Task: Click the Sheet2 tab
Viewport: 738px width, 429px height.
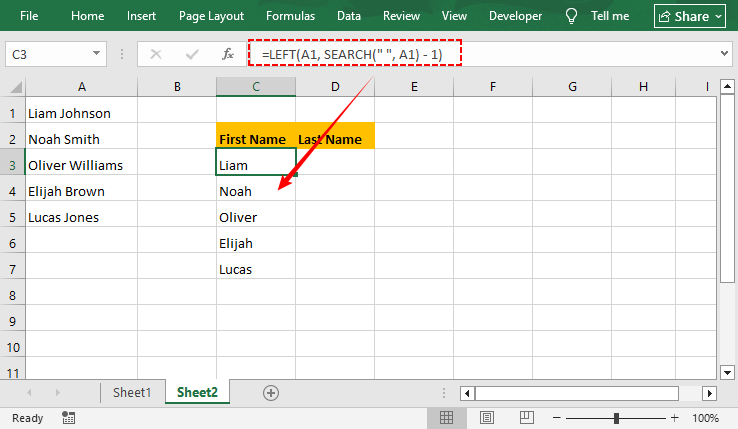Action: pos(197,392)
